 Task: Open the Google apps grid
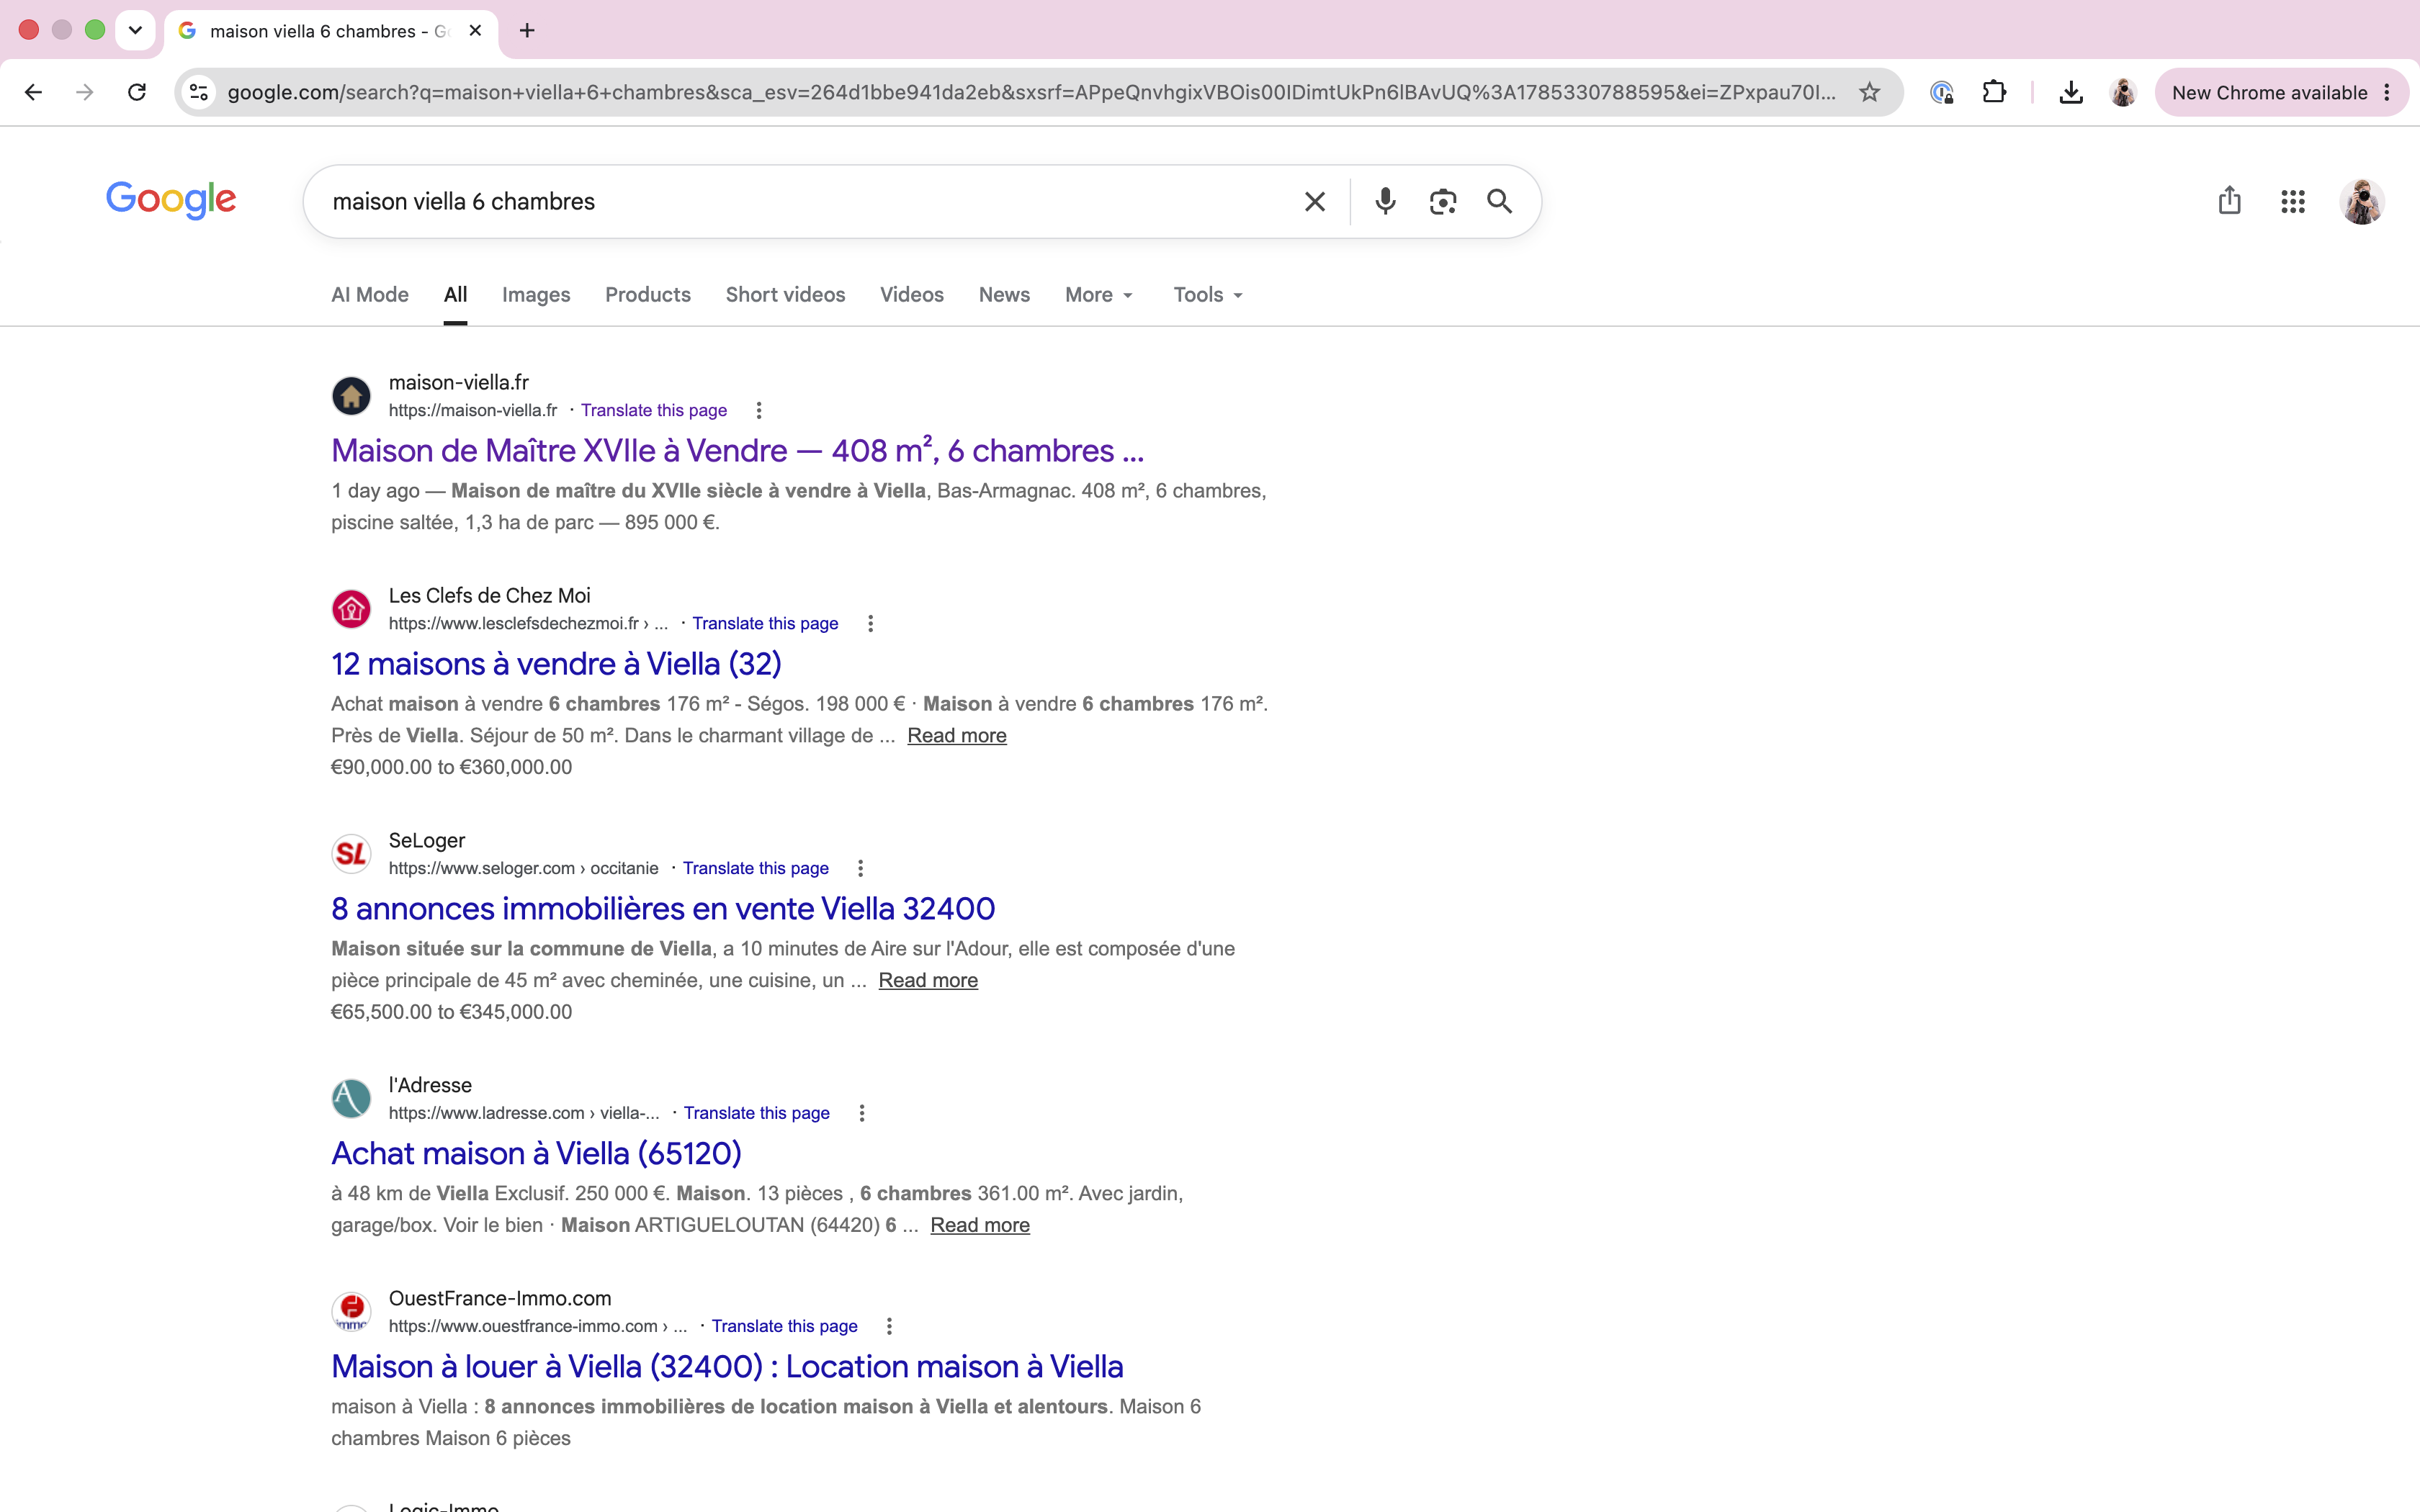pos(2293,202)
